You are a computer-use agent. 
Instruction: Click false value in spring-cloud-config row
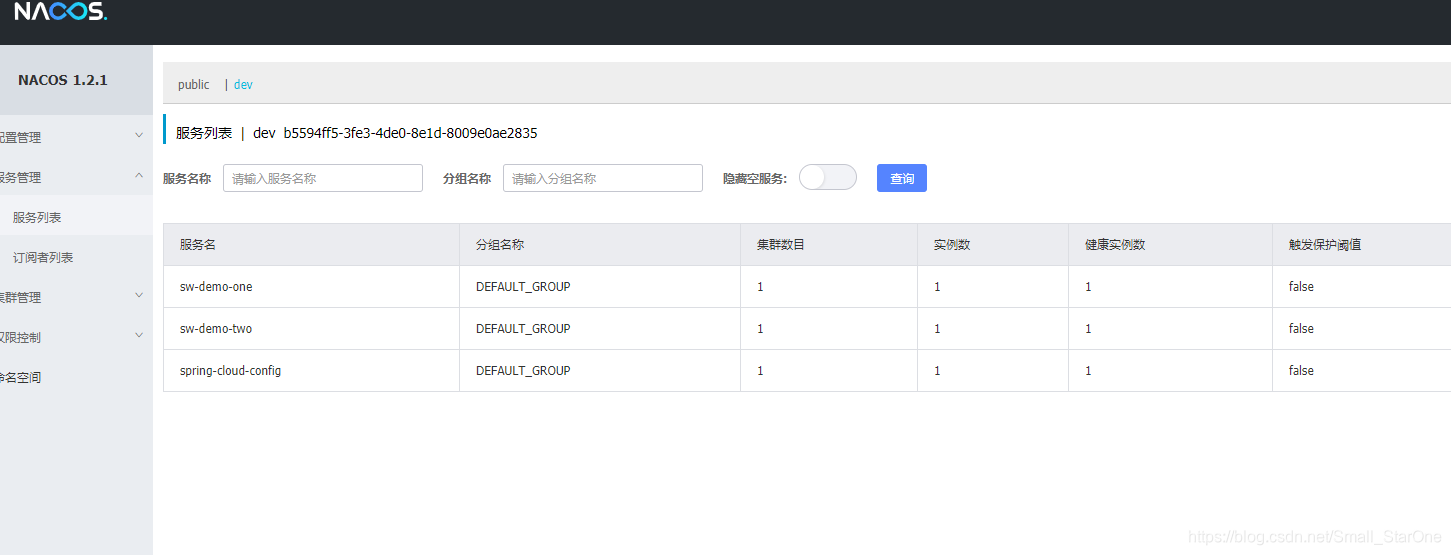1301,371
